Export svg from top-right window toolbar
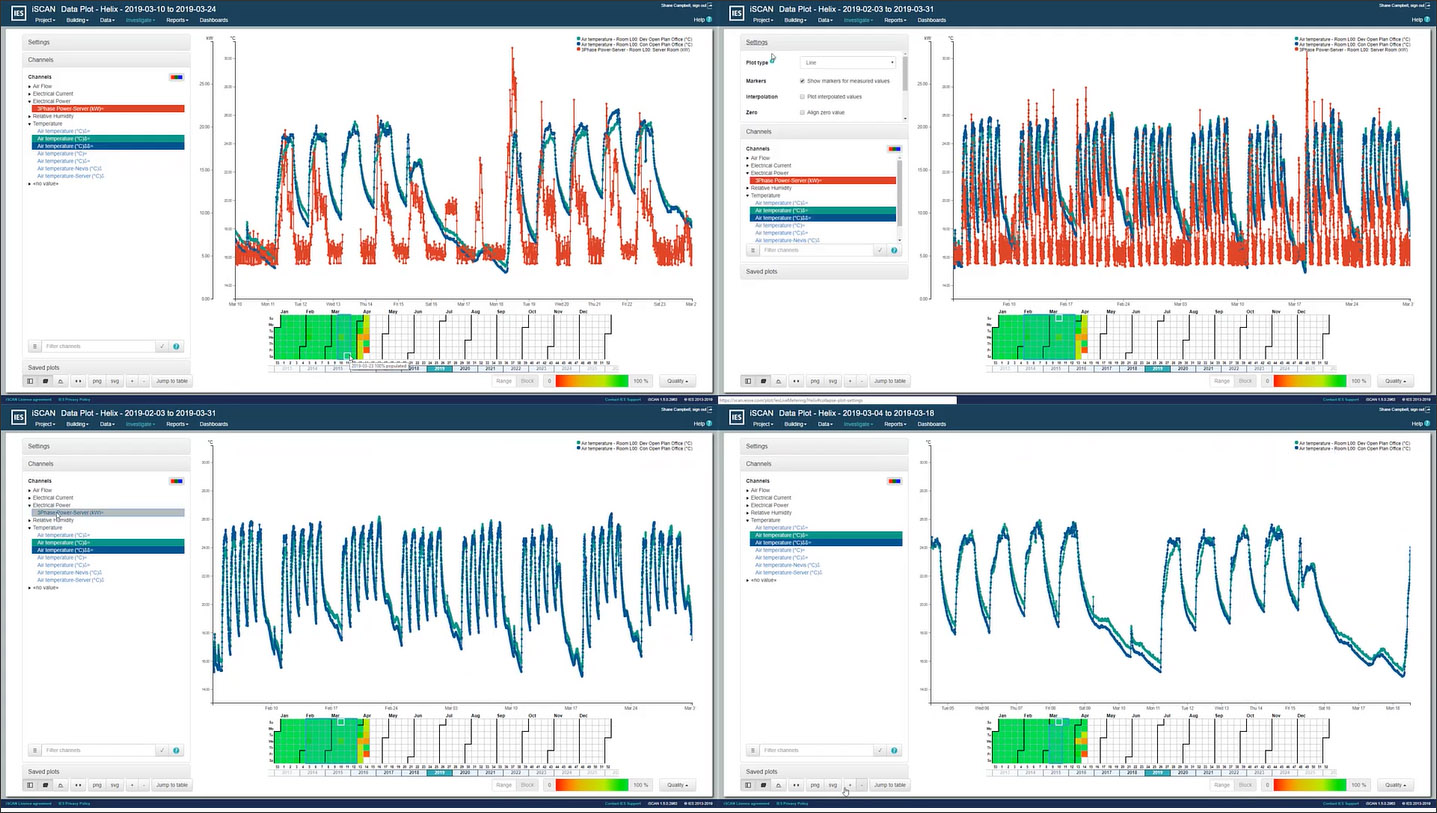Screen dimensions: 1437x813 833,381
